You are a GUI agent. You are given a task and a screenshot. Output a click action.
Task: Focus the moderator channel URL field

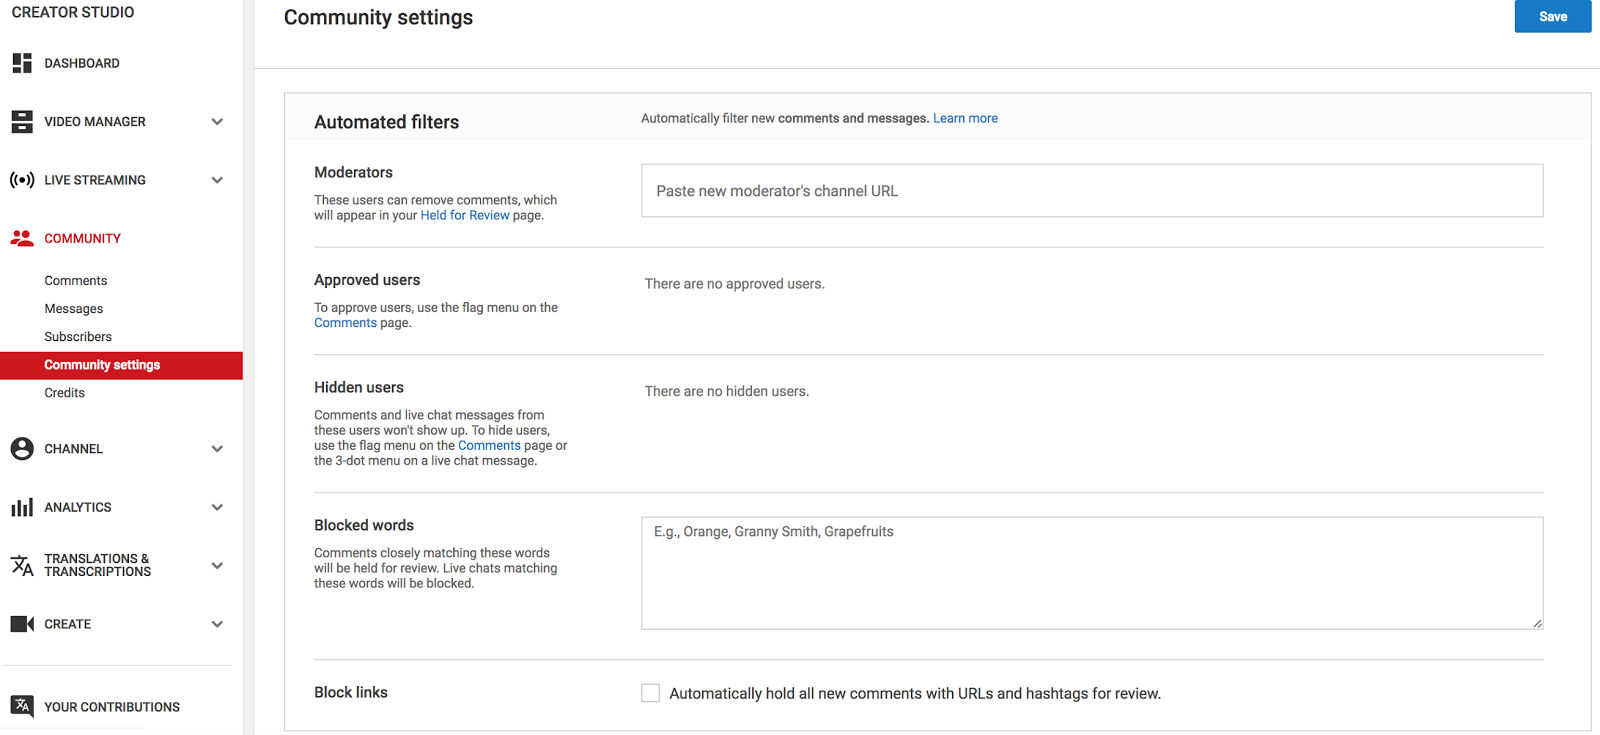point(1092,191)
